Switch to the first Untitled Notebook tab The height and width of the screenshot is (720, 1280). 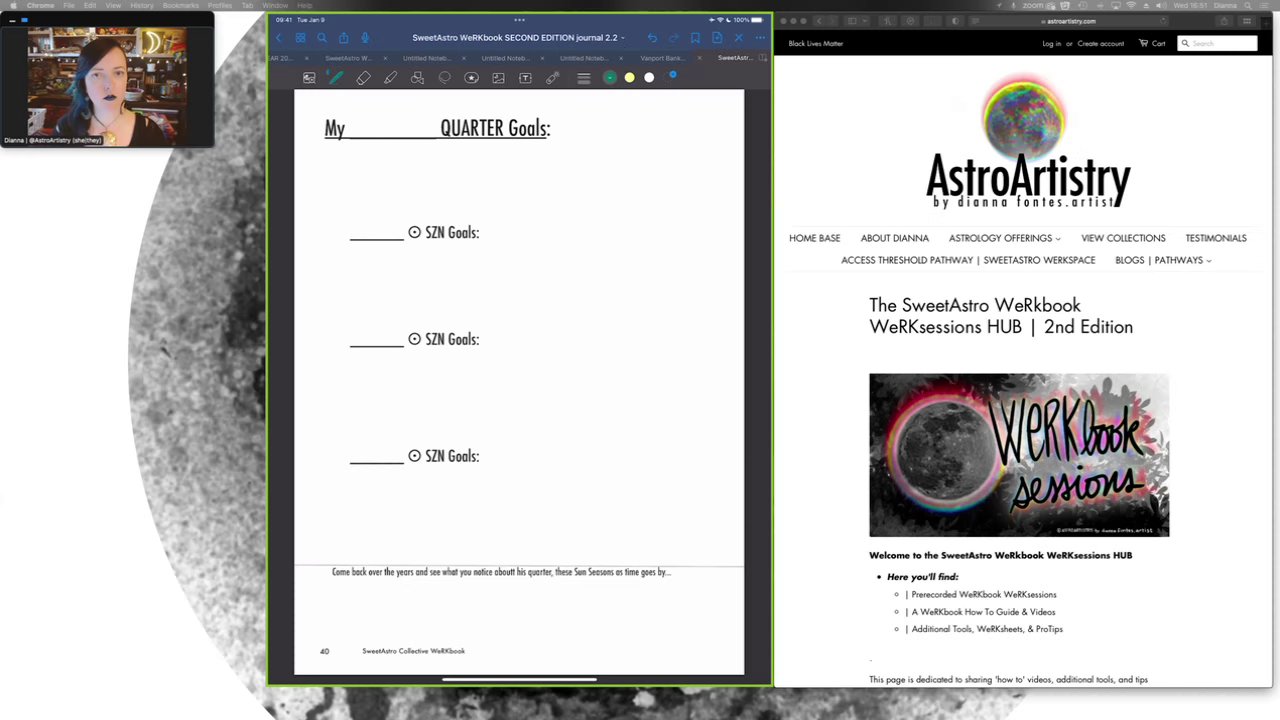(427, 58)
